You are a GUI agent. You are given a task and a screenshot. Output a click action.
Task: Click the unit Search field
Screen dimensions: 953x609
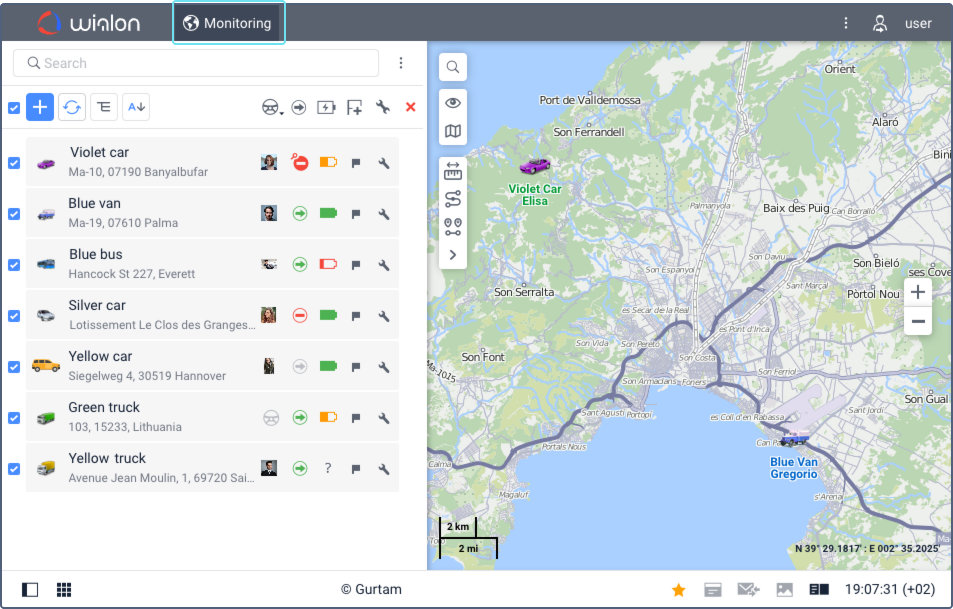(196, 63)
